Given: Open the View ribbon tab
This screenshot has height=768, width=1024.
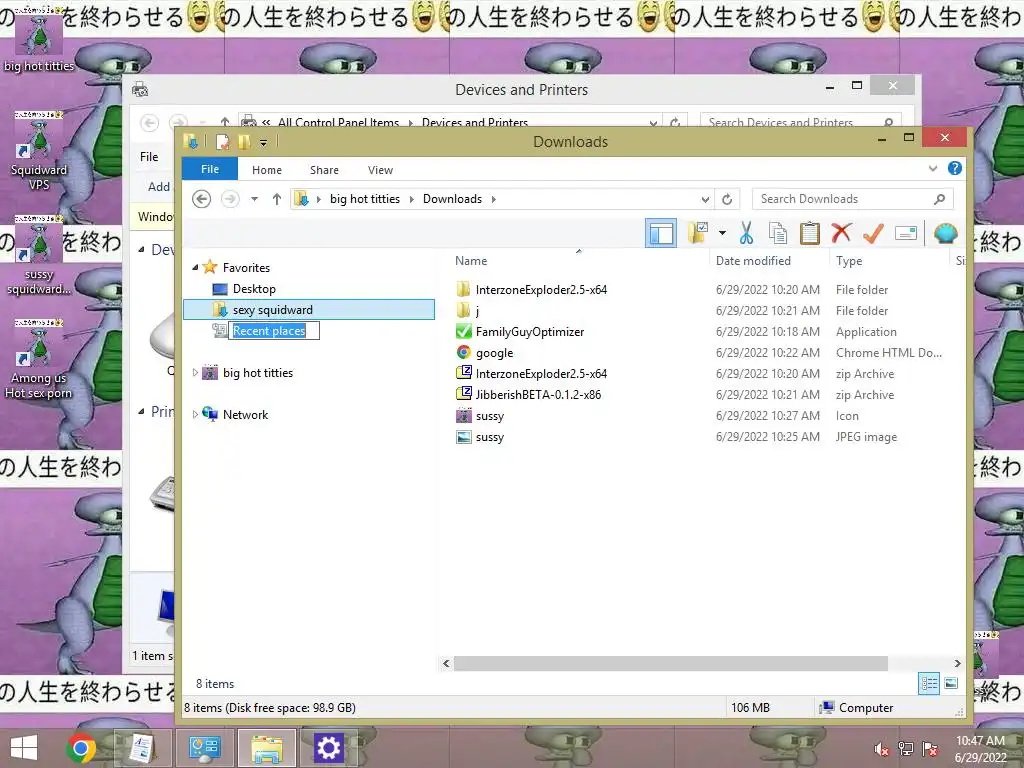Looking at the screenshot, I should point(380,170).
